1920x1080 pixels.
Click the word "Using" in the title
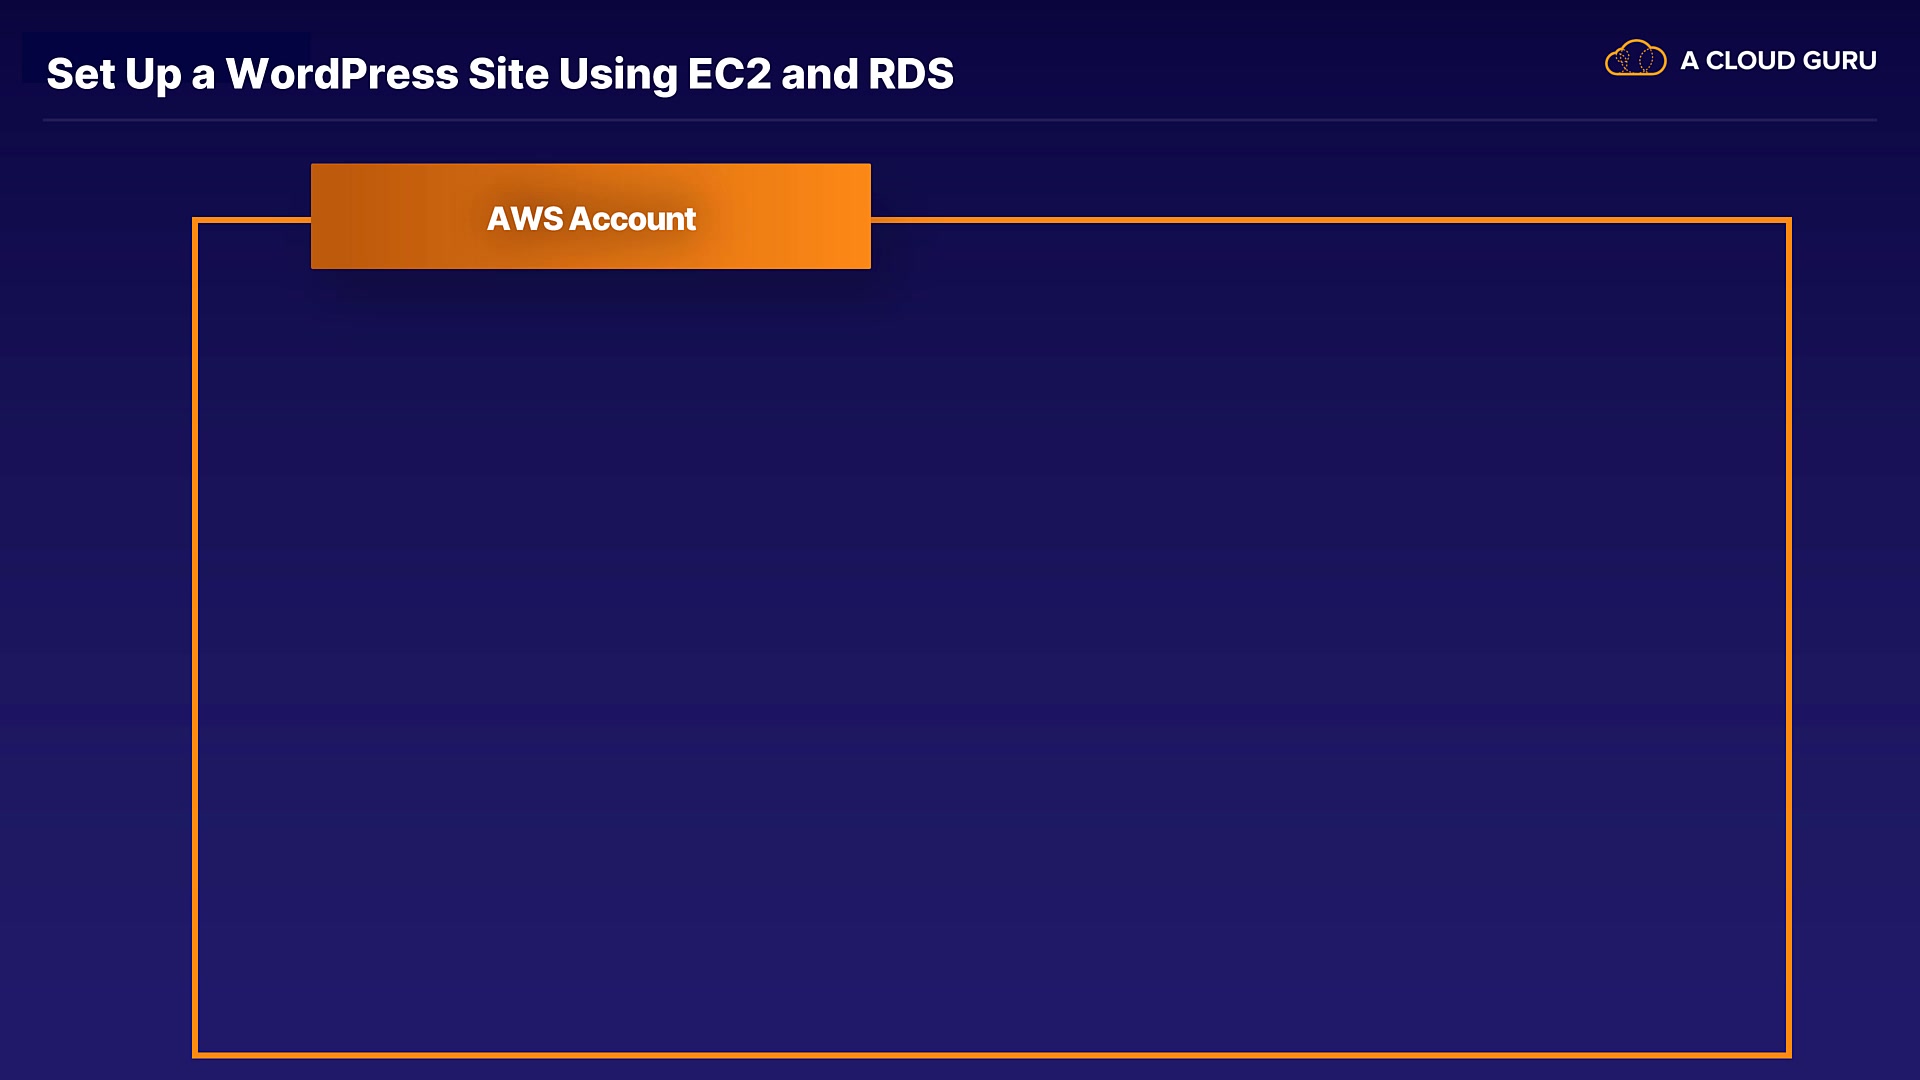[617, 74]
